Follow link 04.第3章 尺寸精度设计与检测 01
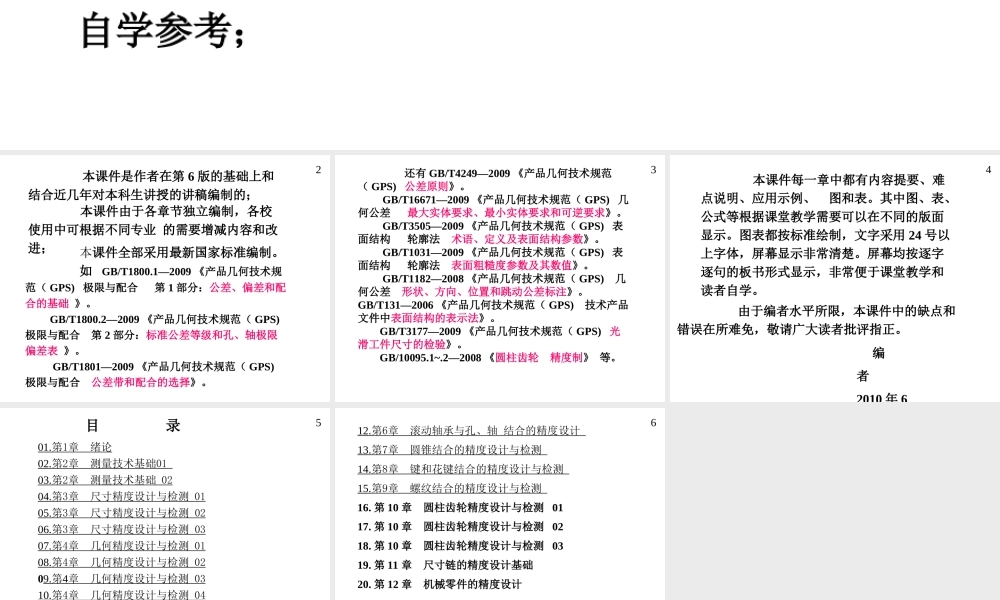Screen dimensions: 1000x600 coord(121,497)
